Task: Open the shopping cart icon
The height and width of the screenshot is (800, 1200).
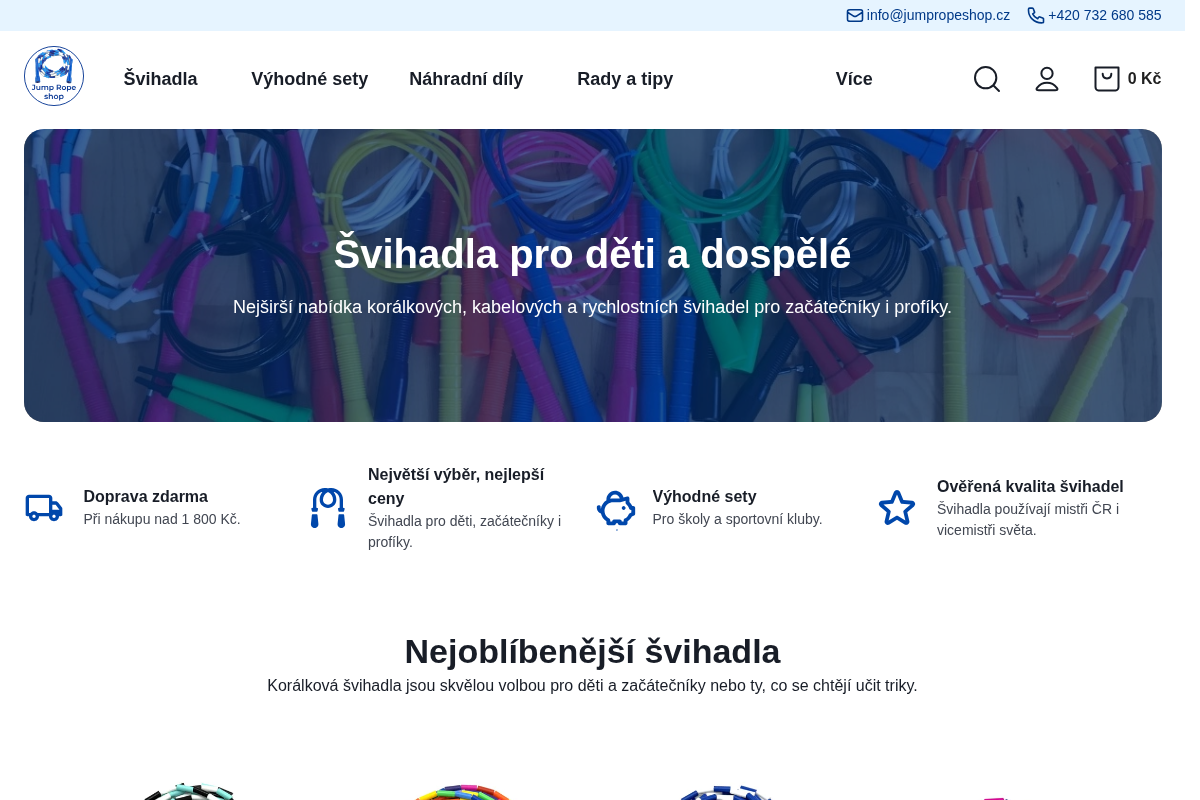Action: coord(1107,79)
